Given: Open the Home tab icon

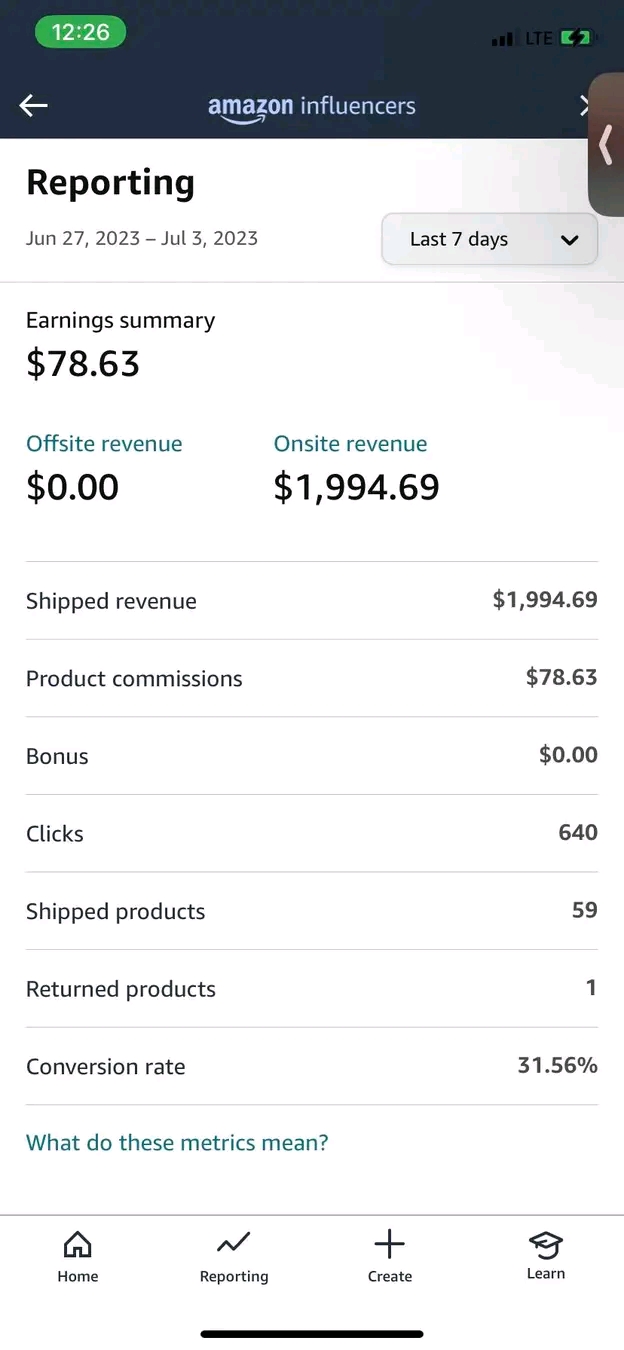Looking at the screenshot, I should (x=78, y=1245).
